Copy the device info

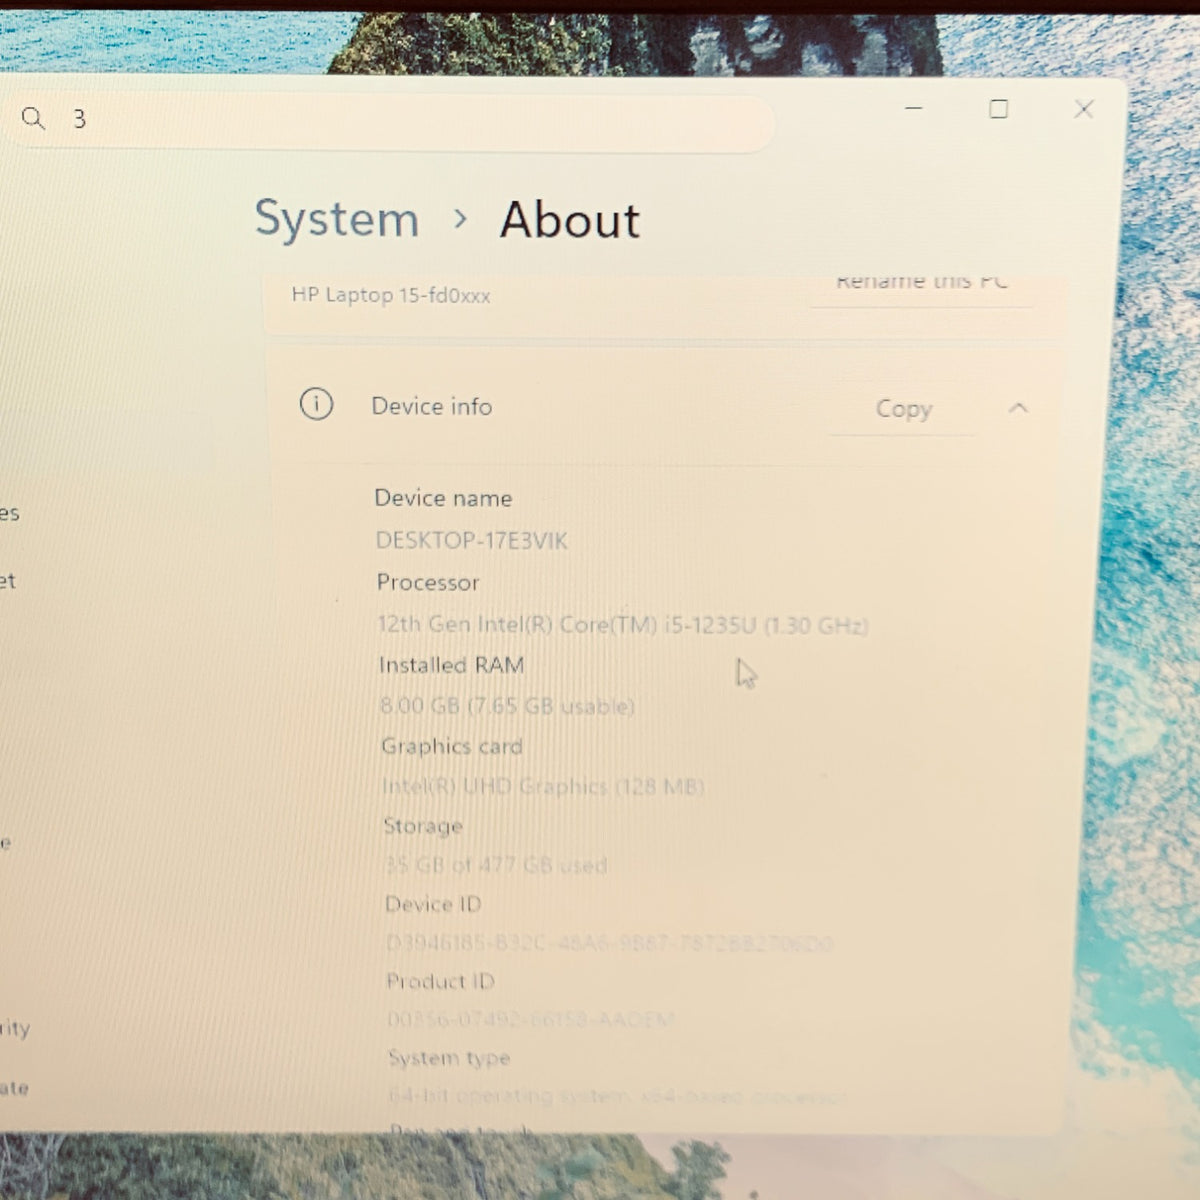click(903, 409)
